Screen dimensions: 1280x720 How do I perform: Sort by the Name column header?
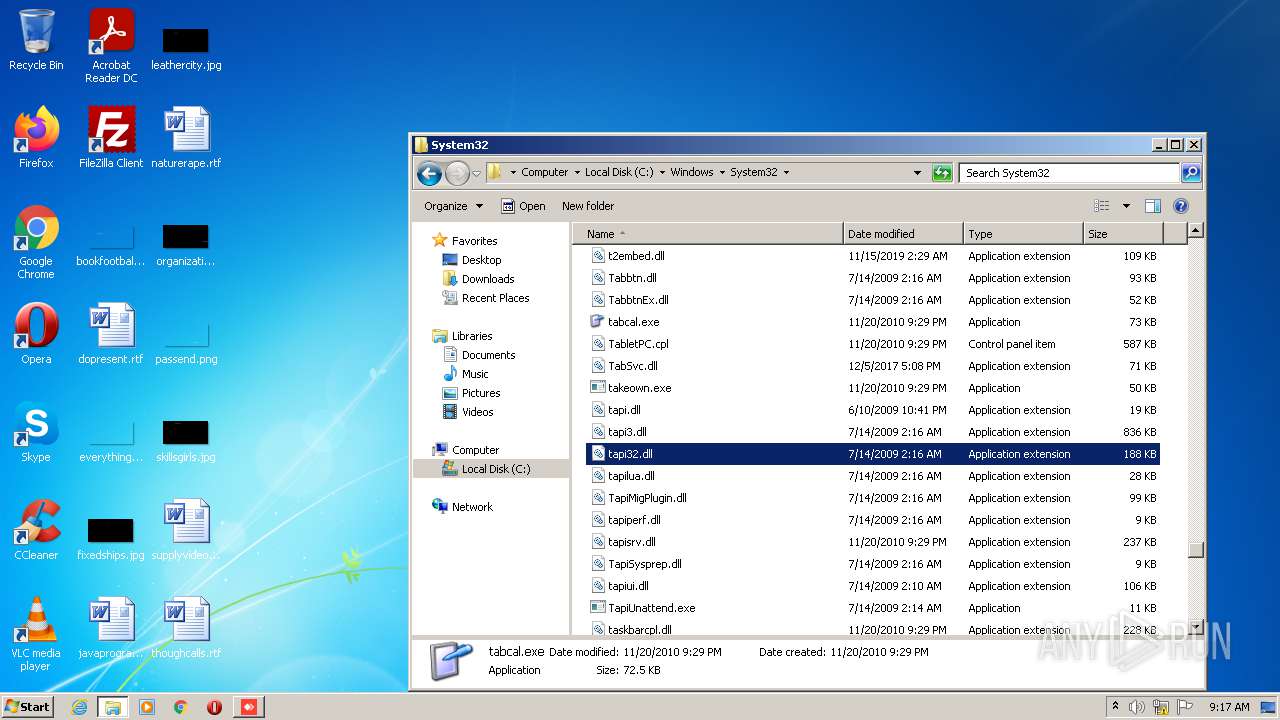pyautogui.click(x=707, y=234)
